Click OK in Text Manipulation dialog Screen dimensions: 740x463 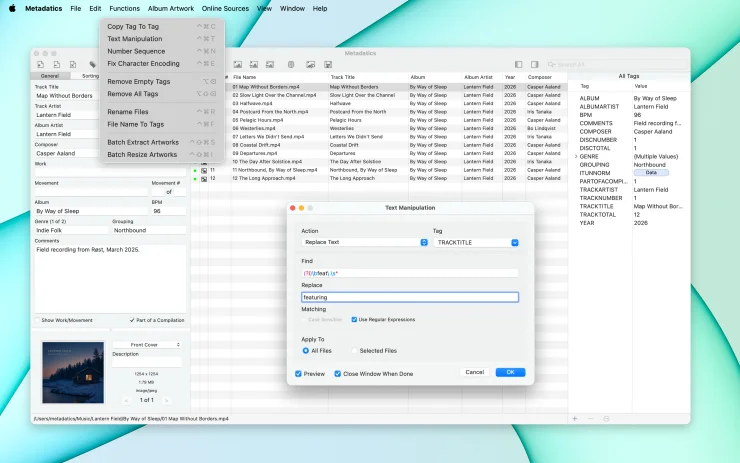click(510, 372)
